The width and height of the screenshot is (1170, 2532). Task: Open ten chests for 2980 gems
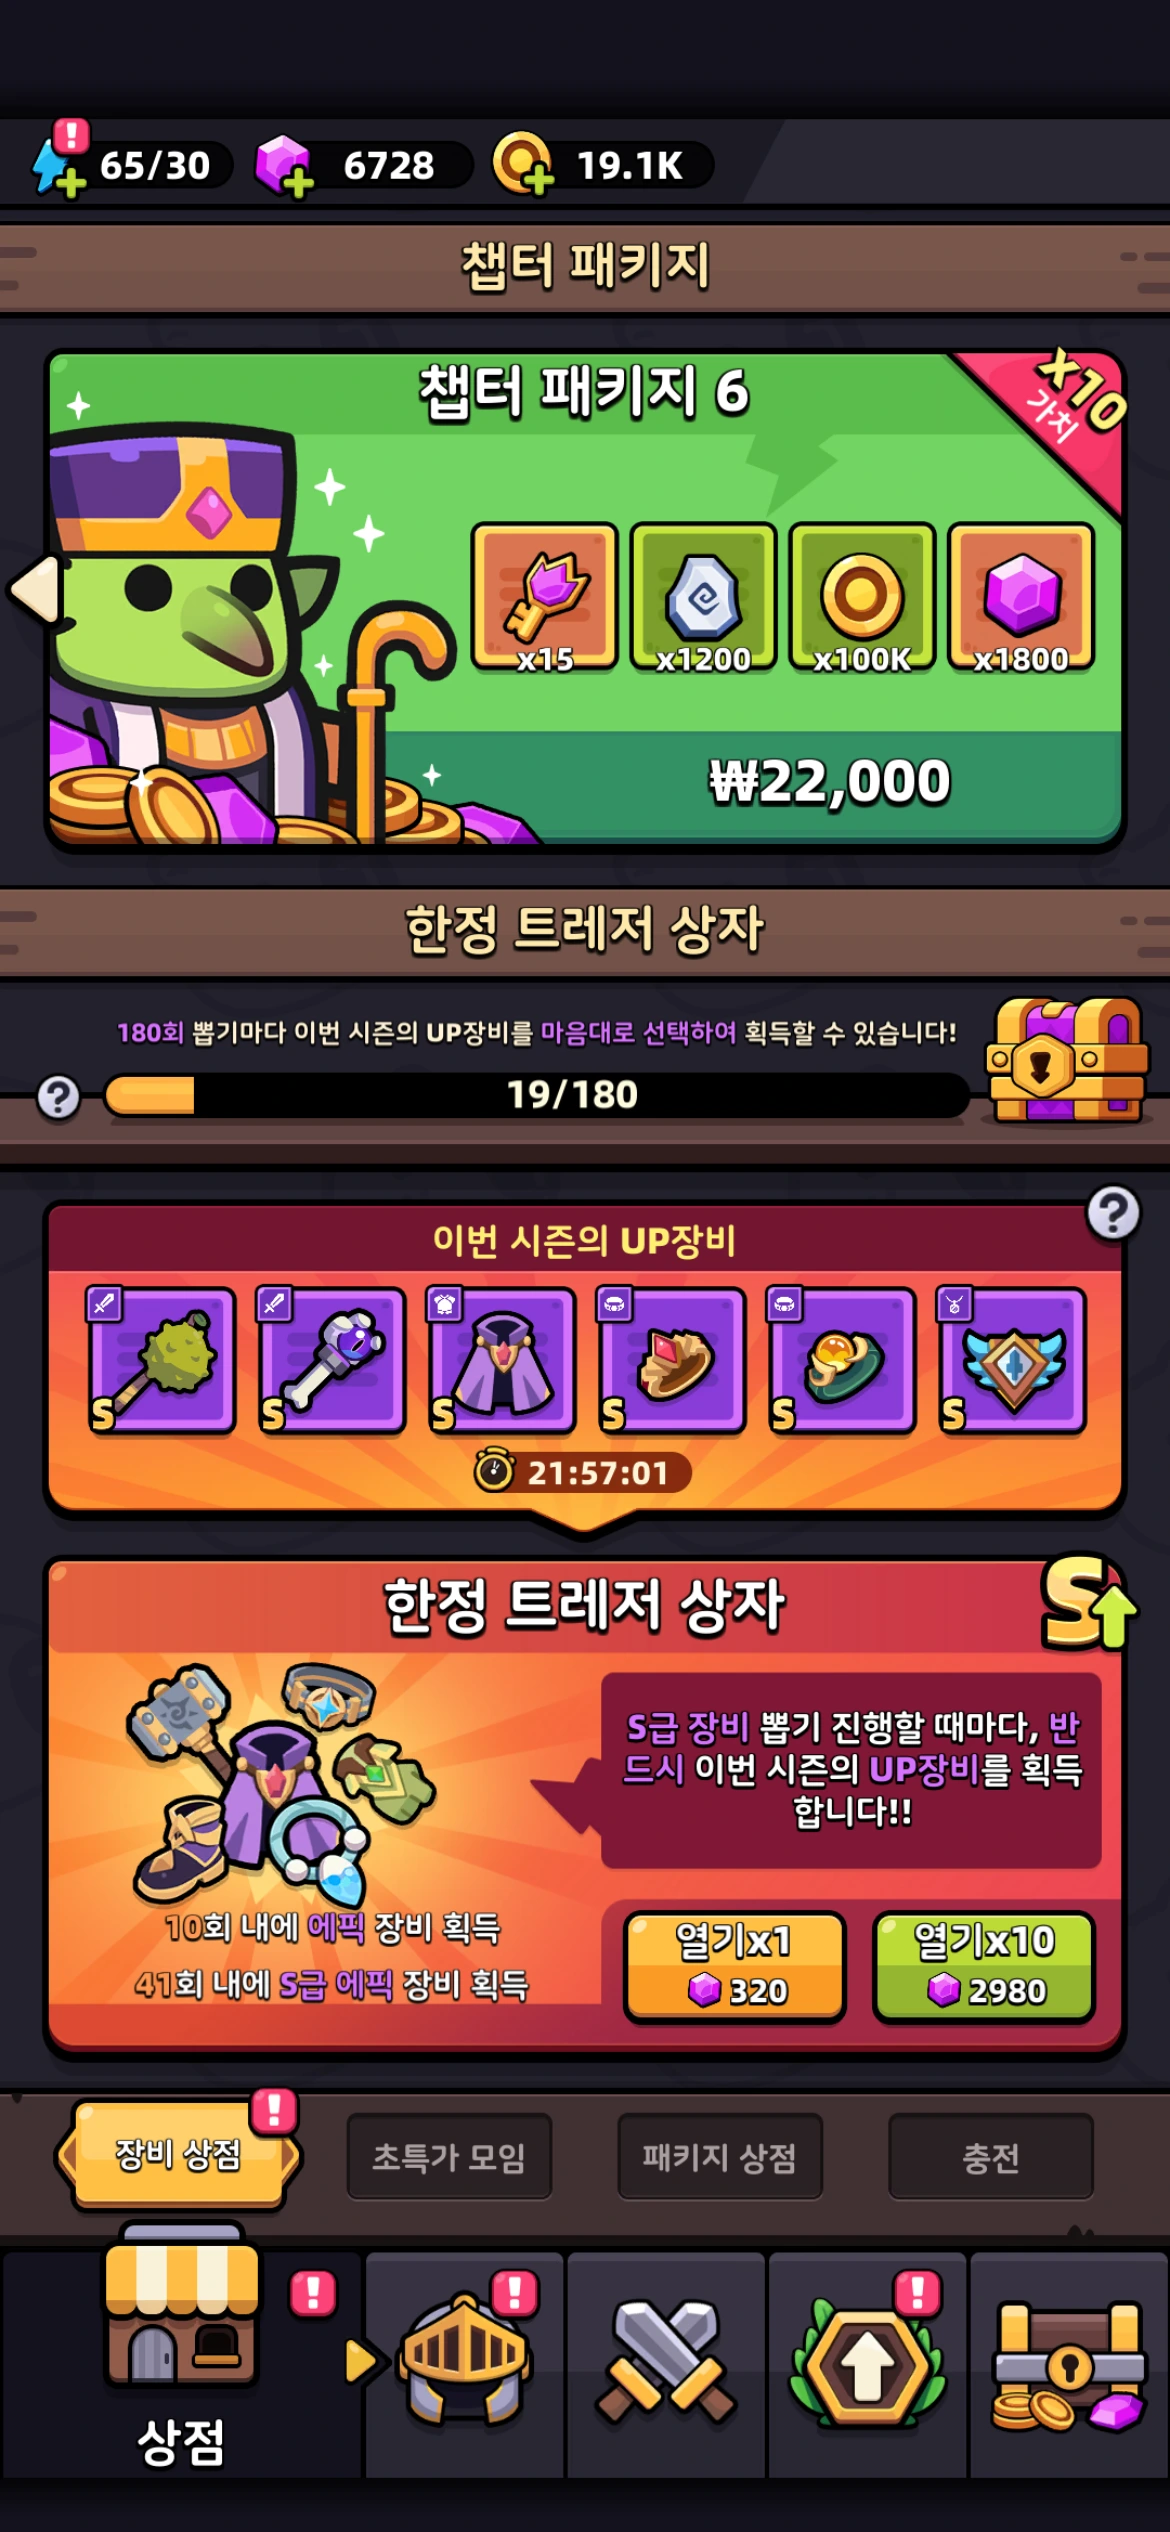[x=984, y=1966]
